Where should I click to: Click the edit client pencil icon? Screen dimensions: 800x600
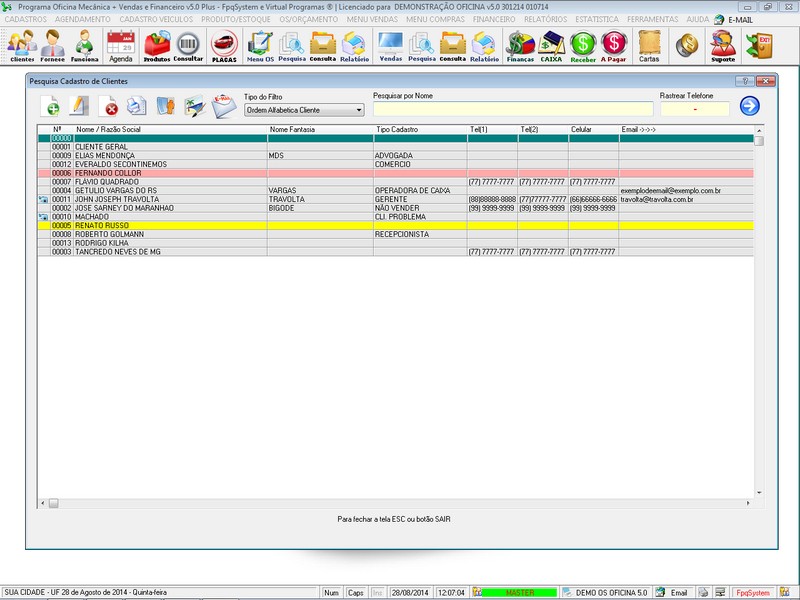coord(80,106)
